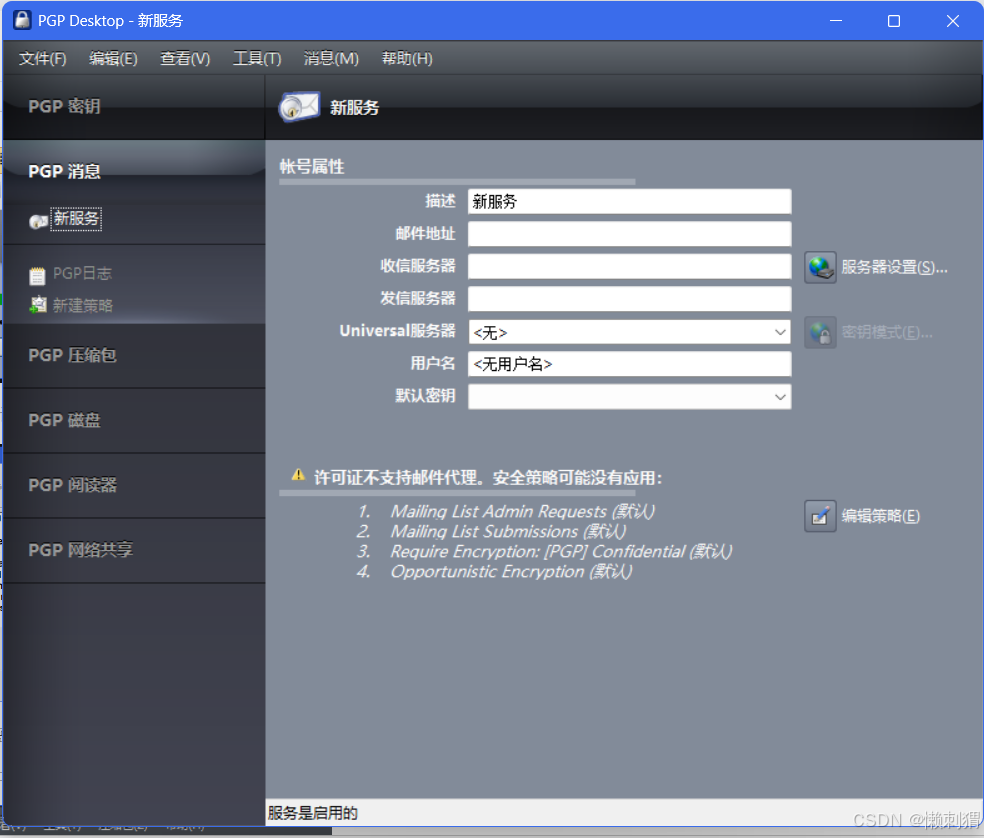The image size is (984, 838).
Task: Close the PGP Desktop window
Action: pyautogui.click(x=953, y=21)
